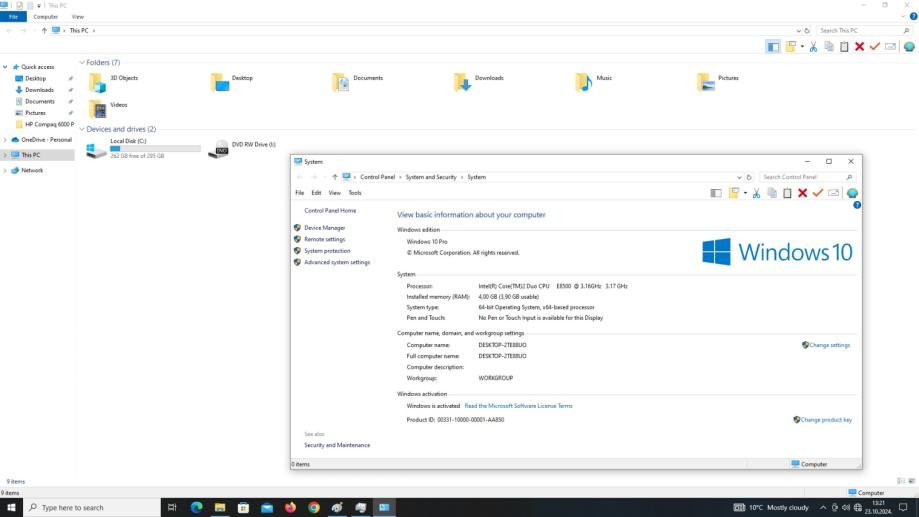Collapse the Folders (7) group

pos(81,63)
